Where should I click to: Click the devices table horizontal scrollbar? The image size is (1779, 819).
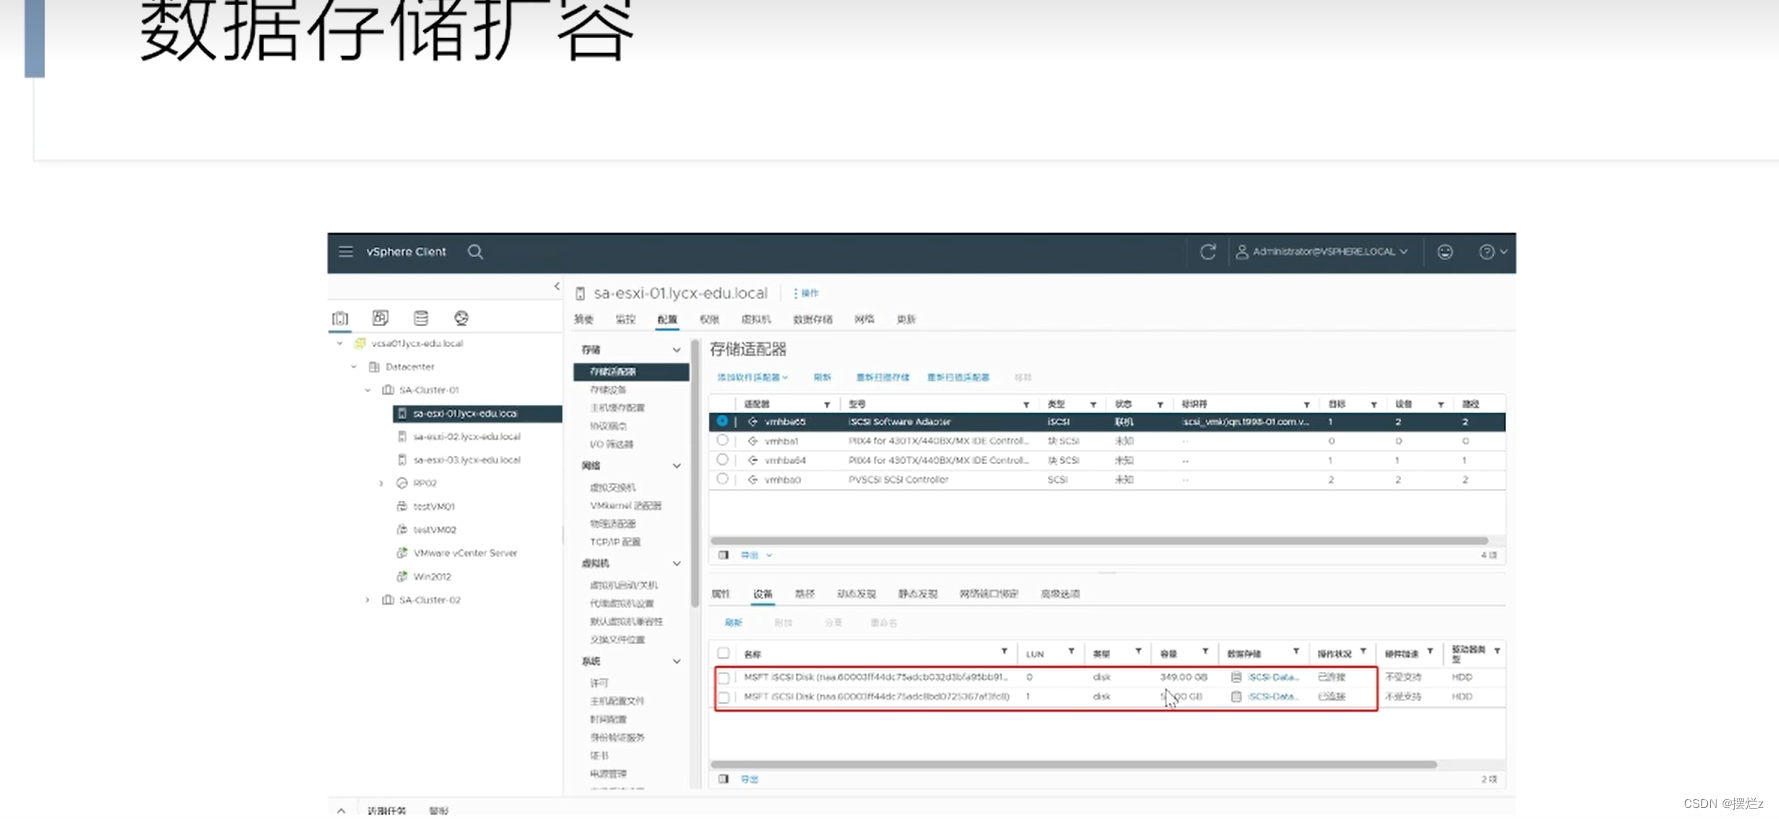(1073, 765)
